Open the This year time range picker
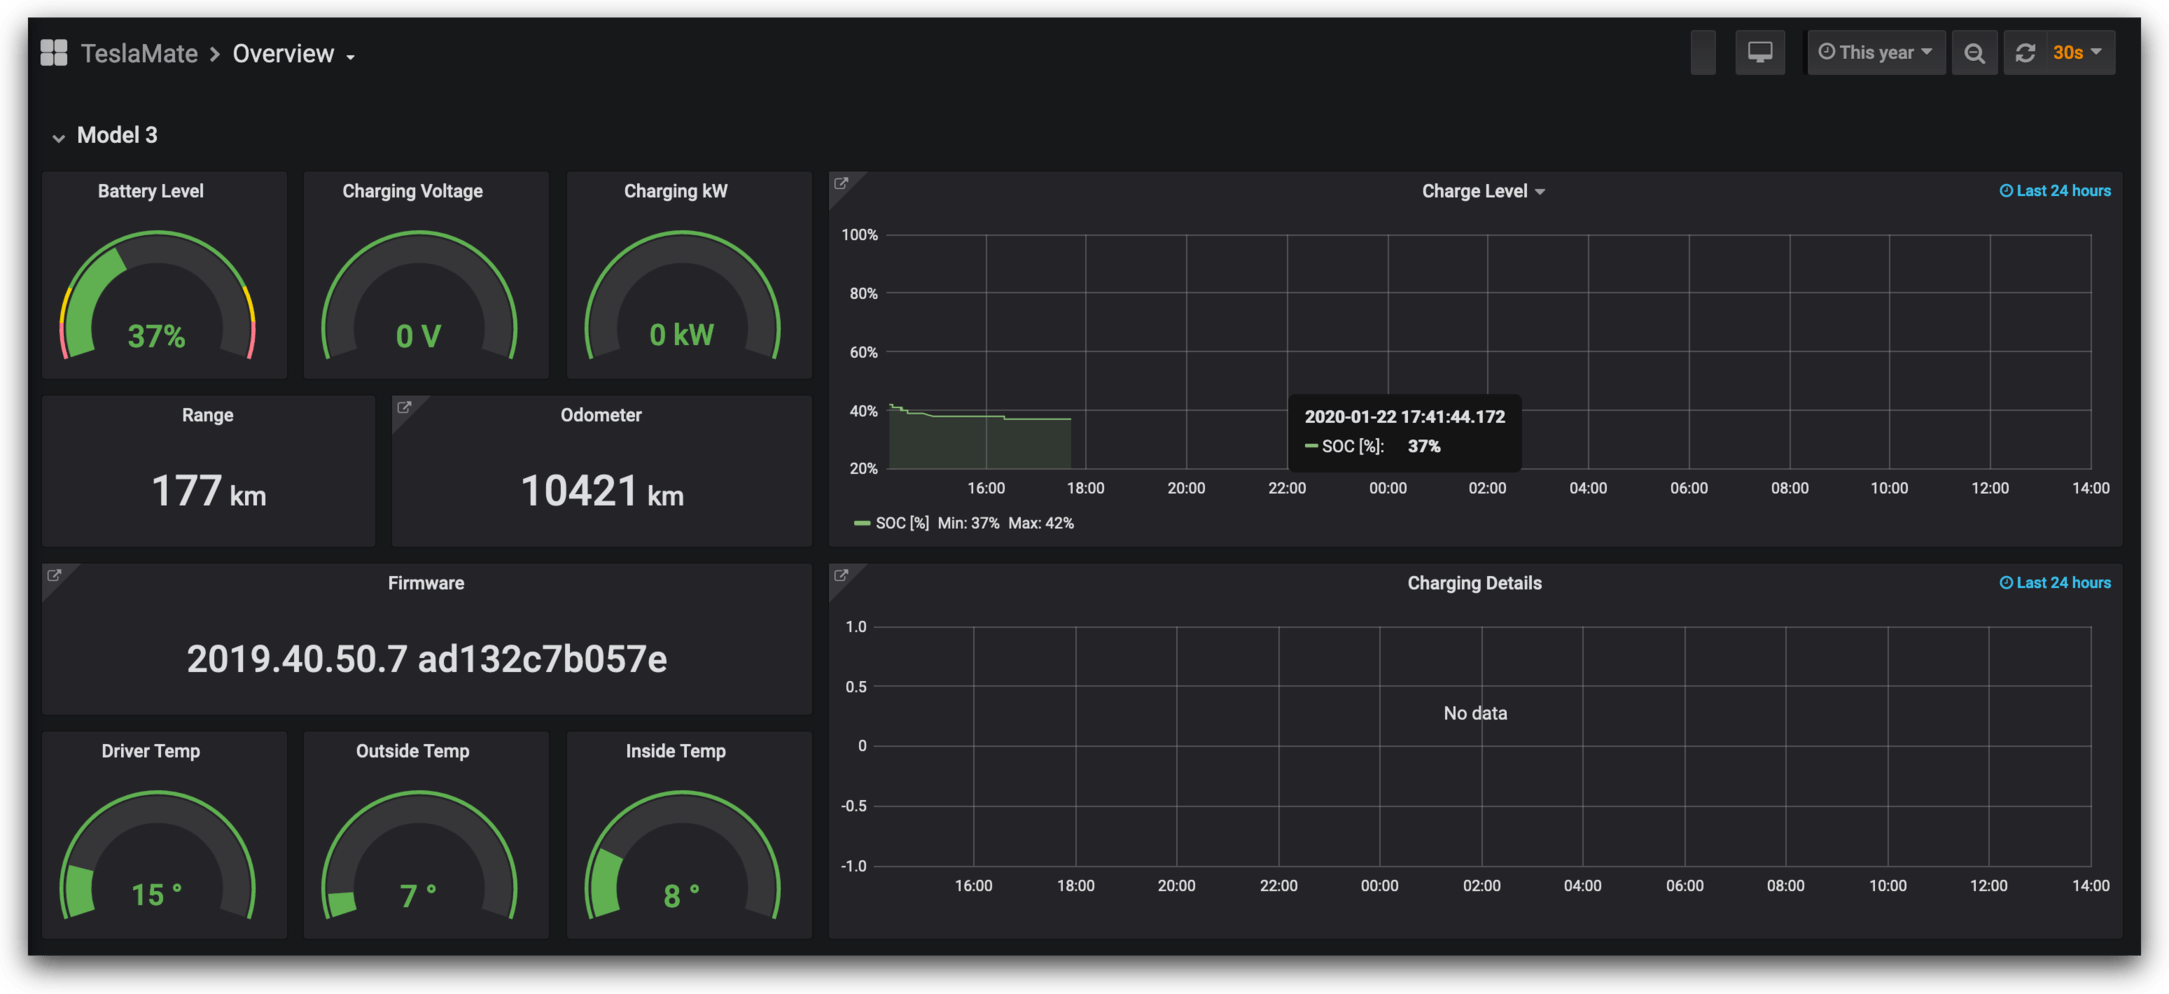2169x994 pixels. 1875,52
